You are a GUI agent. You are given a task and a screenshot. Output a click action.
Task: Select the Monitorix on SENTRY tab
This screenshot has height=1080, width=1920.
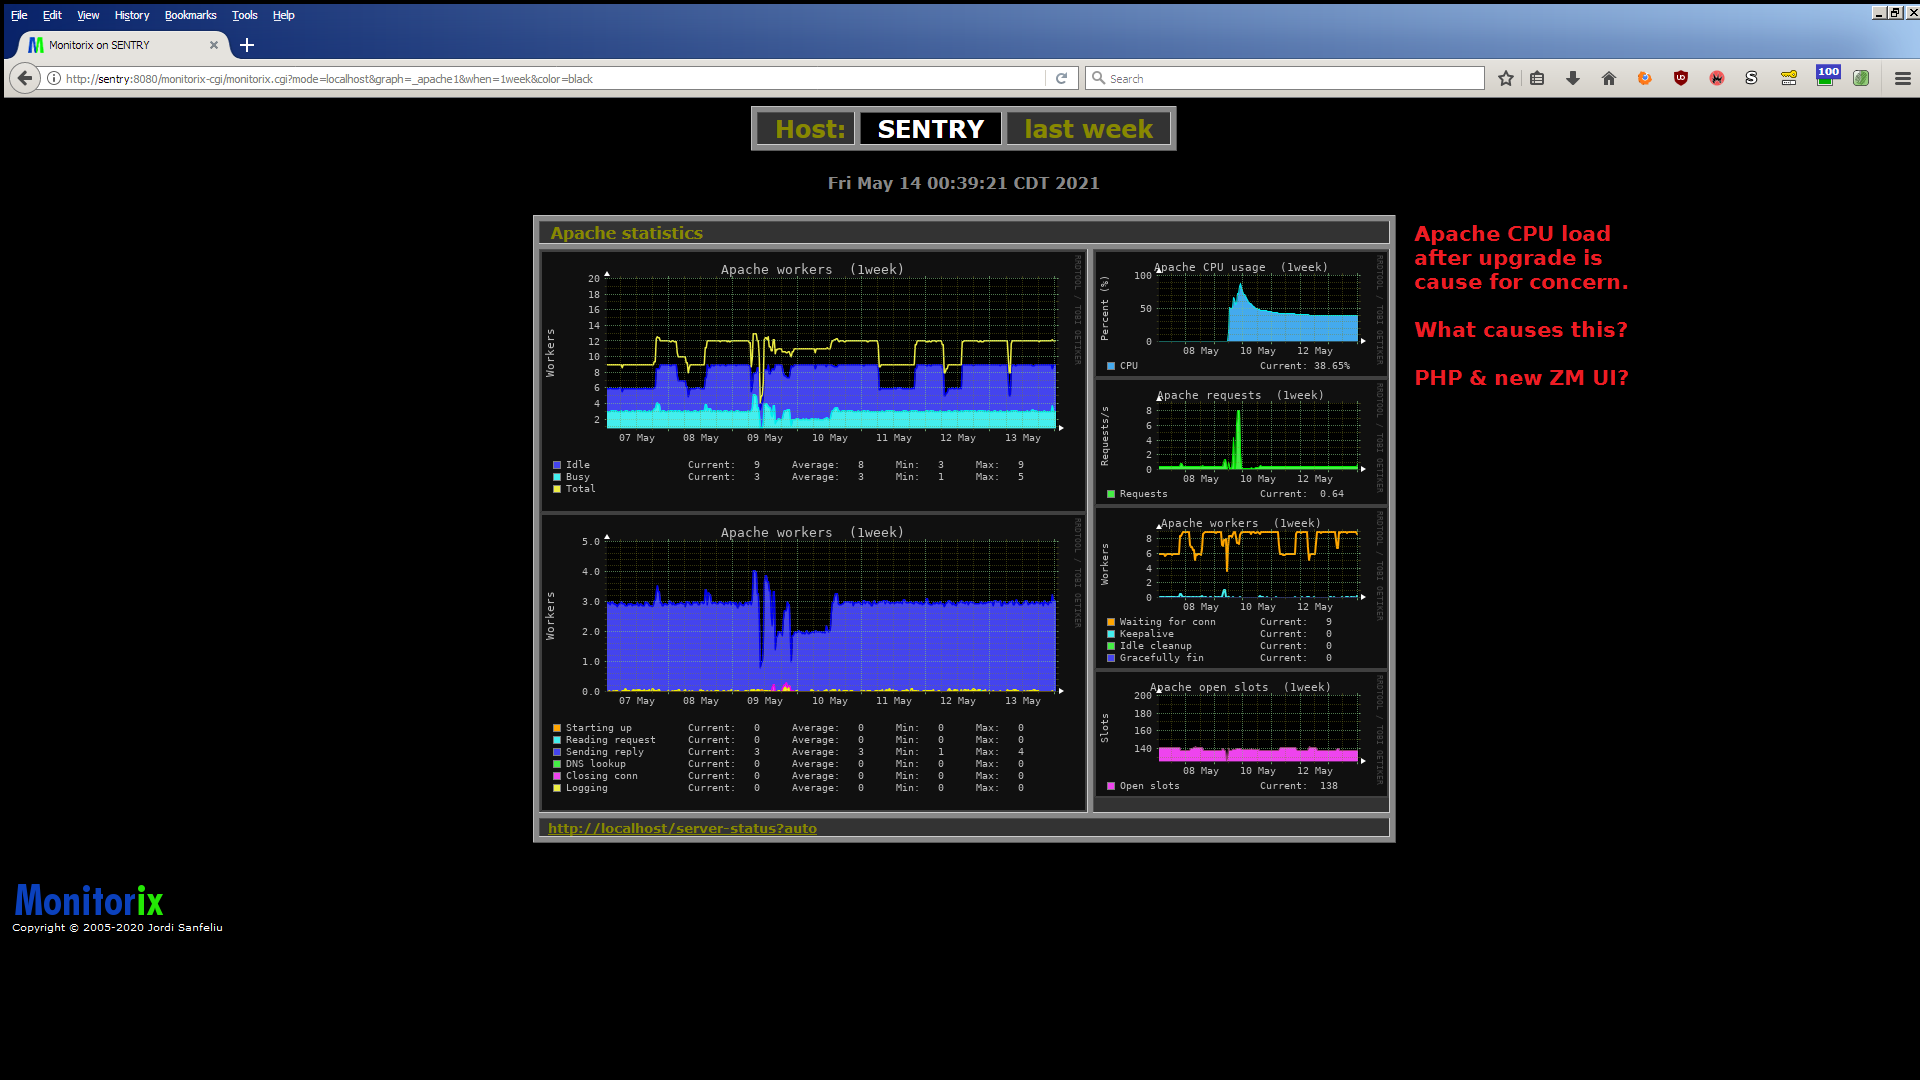124,45
